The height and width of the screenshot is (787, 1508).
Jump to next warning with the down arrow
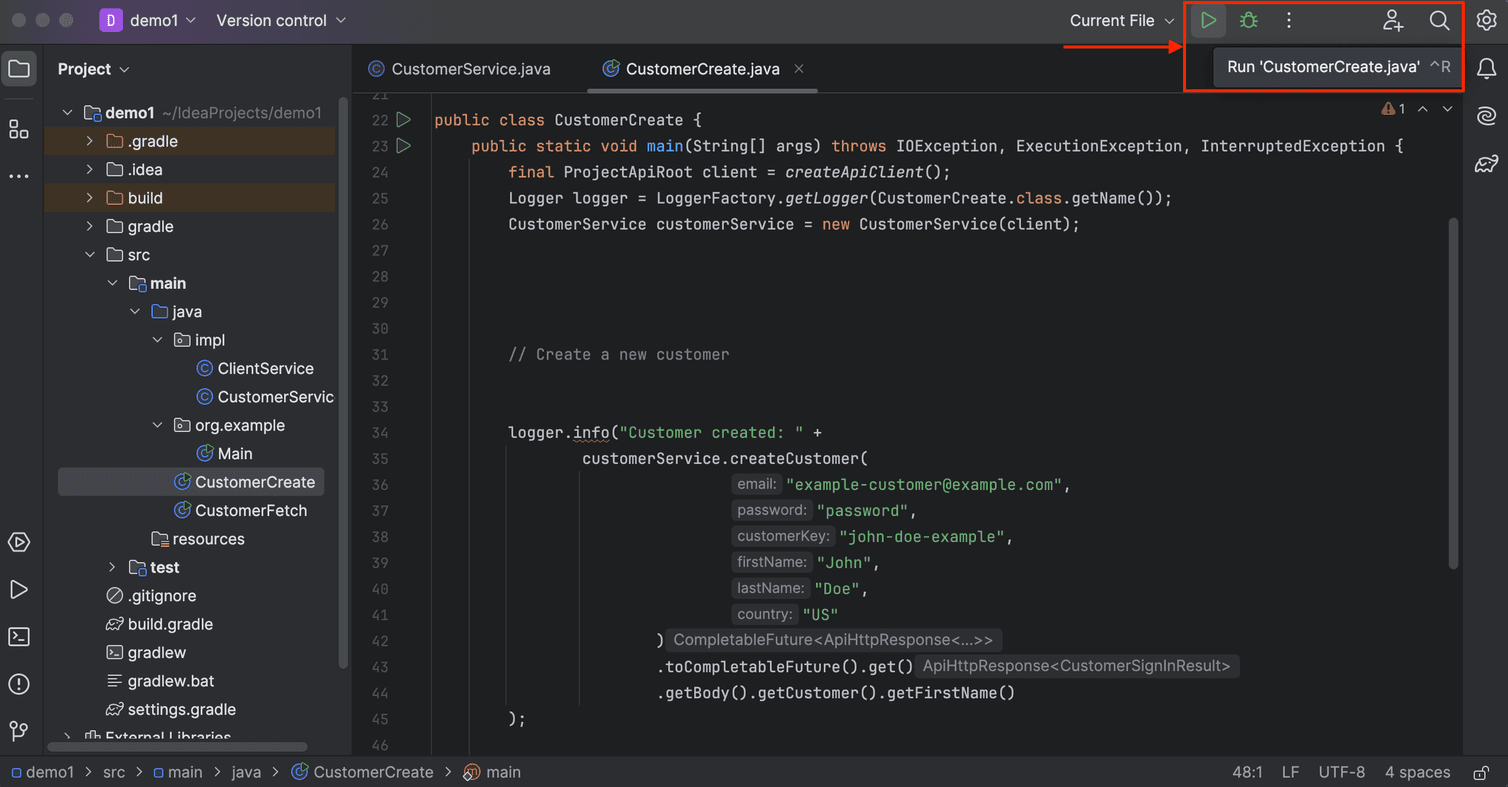tap(1447, 109)
